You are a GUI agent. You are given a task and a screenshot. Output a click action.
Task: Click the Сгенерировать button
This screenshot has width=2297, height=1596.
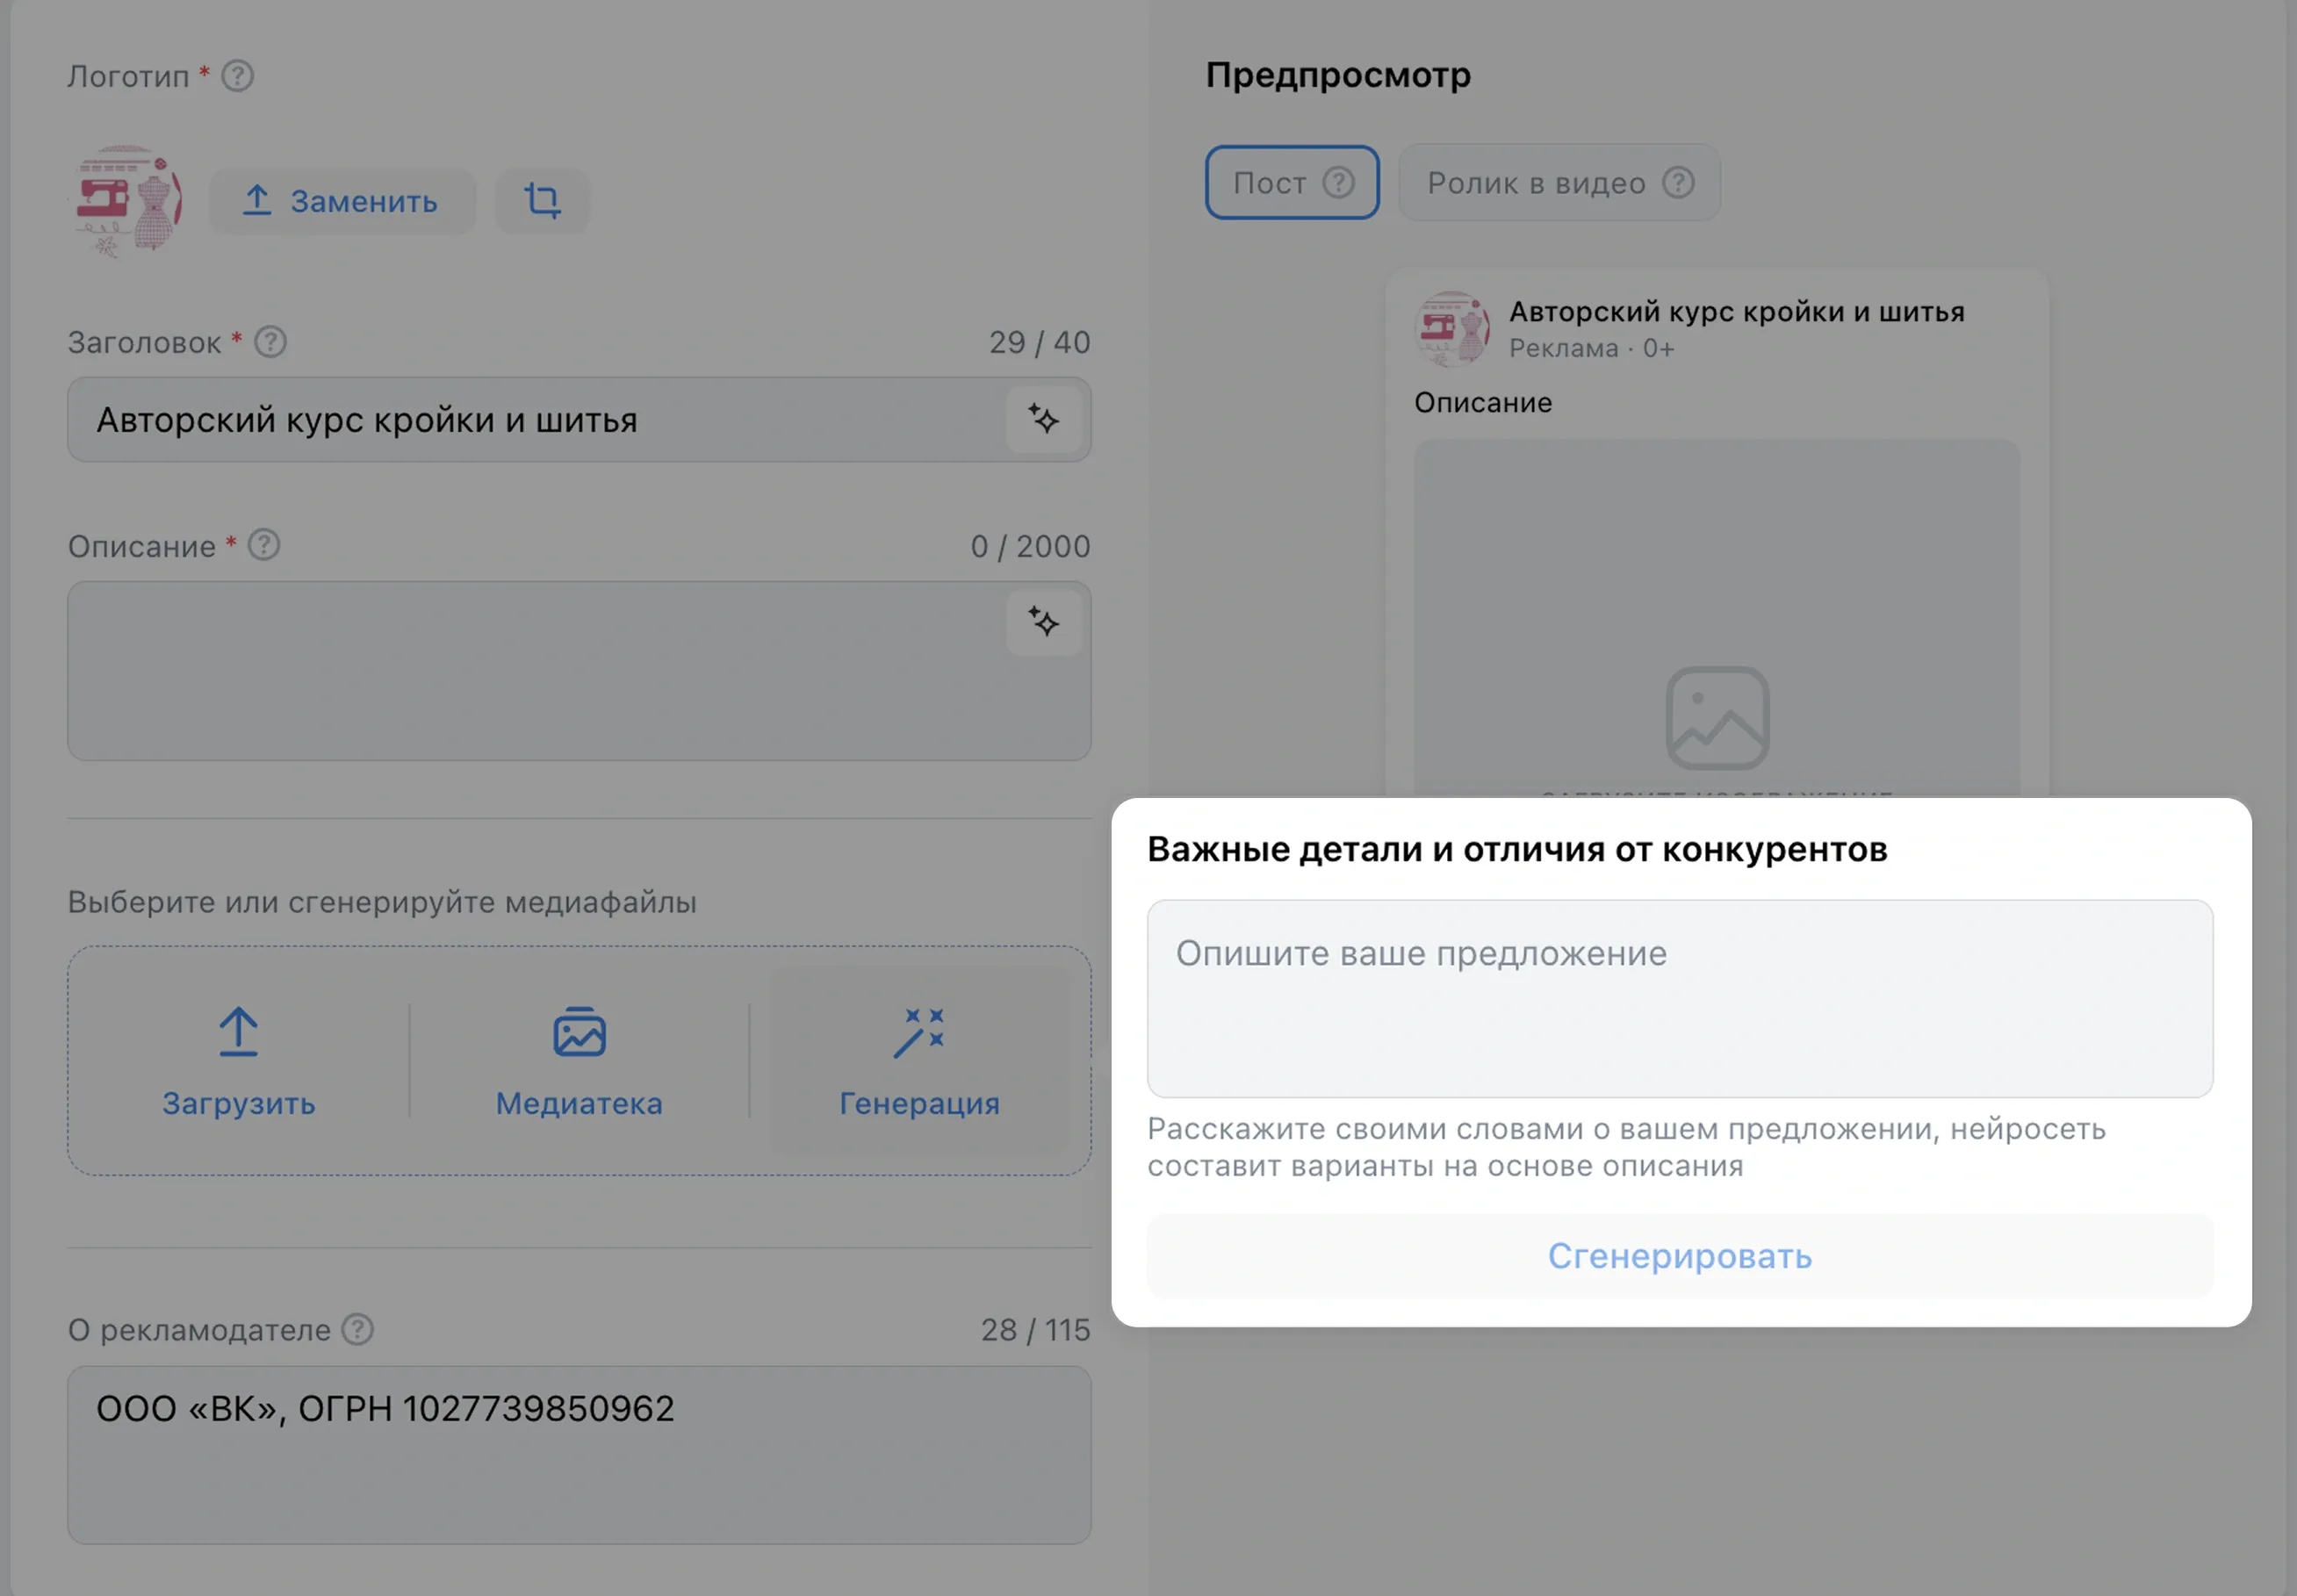click(x=1679, y=1256)
